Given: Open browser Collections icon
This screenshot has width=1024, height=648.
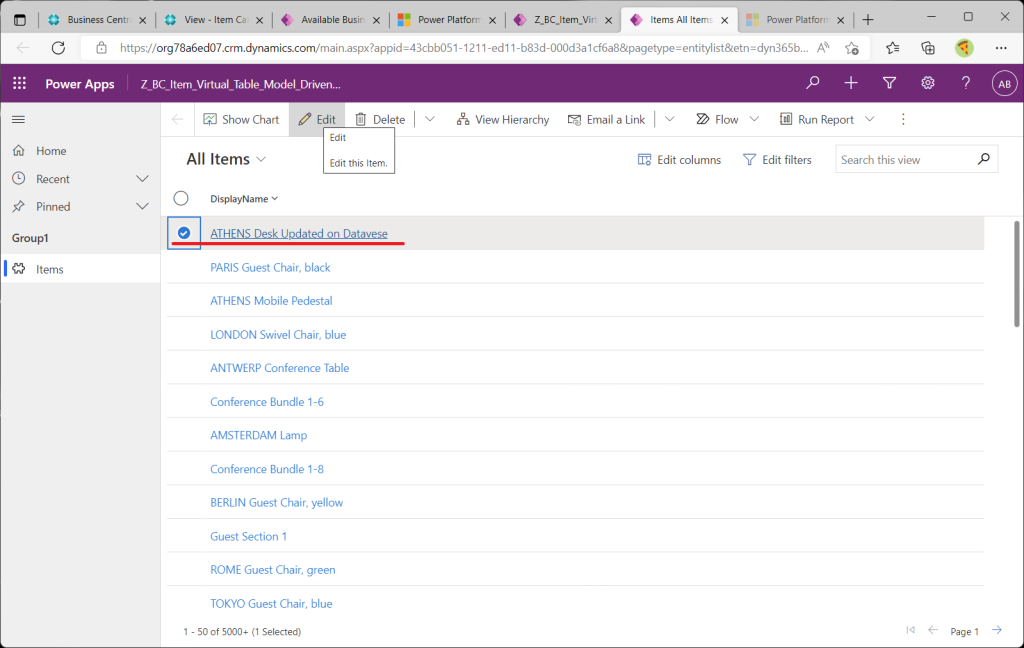Looking at the screenshot, I should (928, 48).
